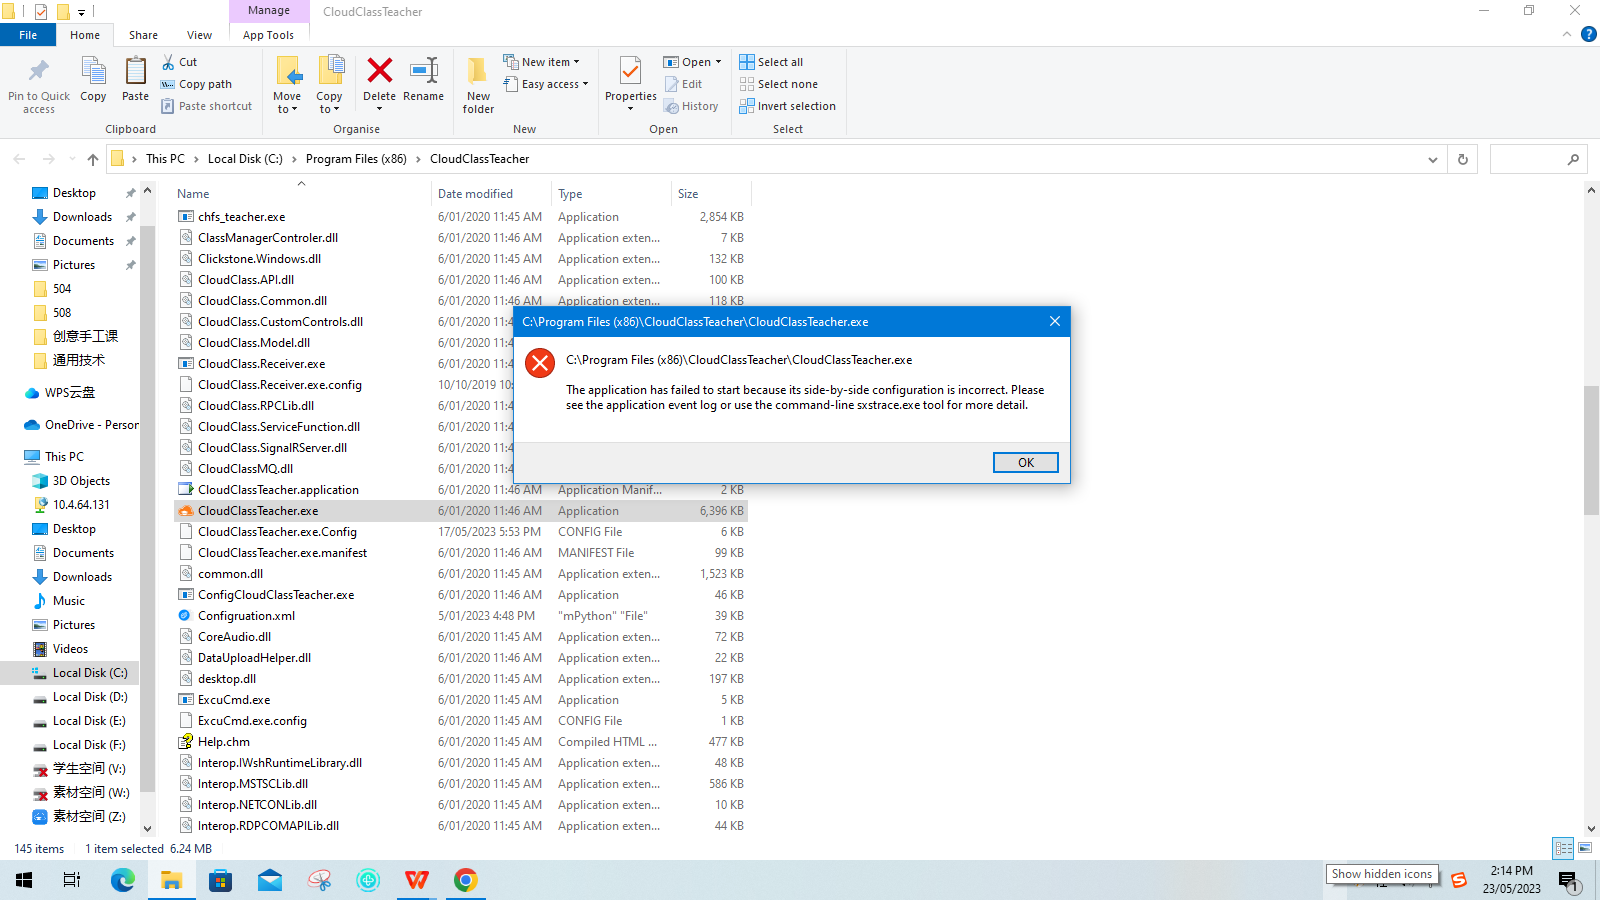Select the Help.chm file

(224, 742)
